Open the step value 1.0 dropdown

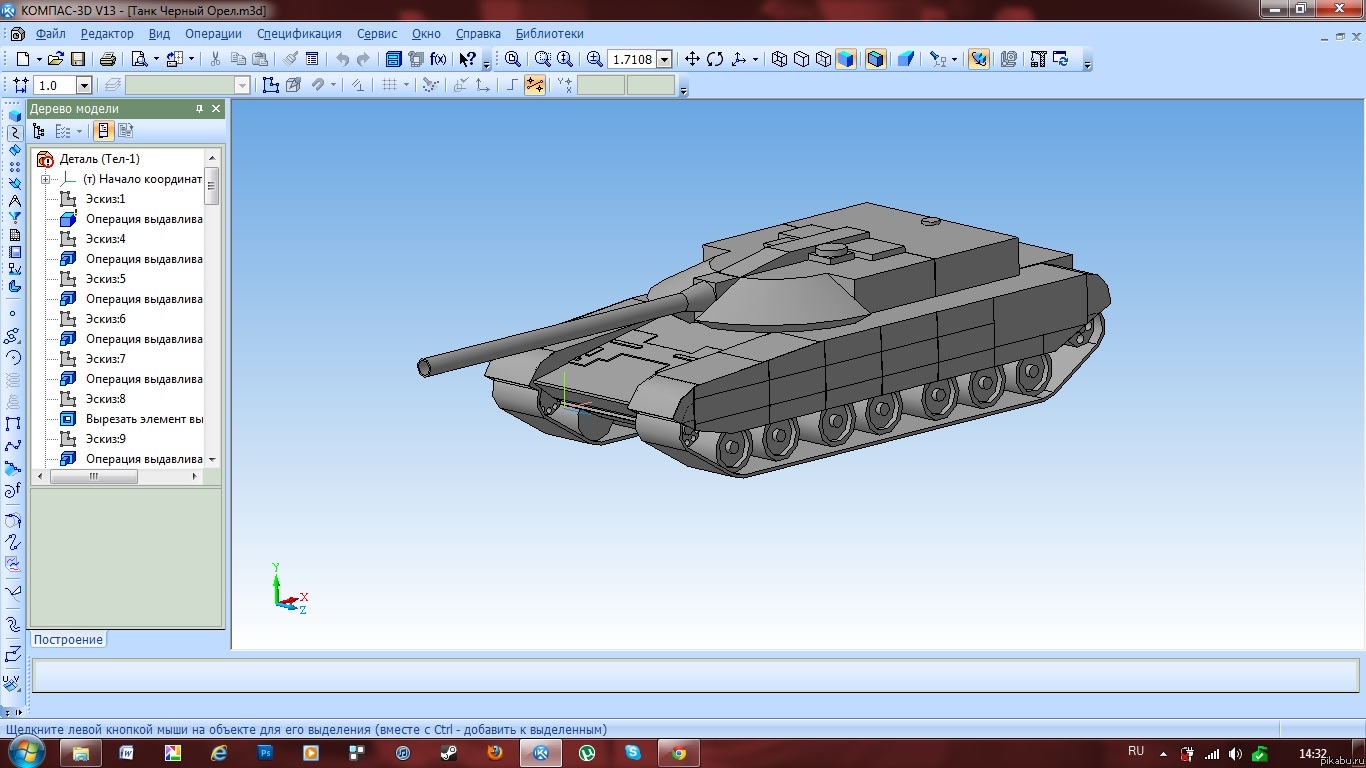[84, 86]
